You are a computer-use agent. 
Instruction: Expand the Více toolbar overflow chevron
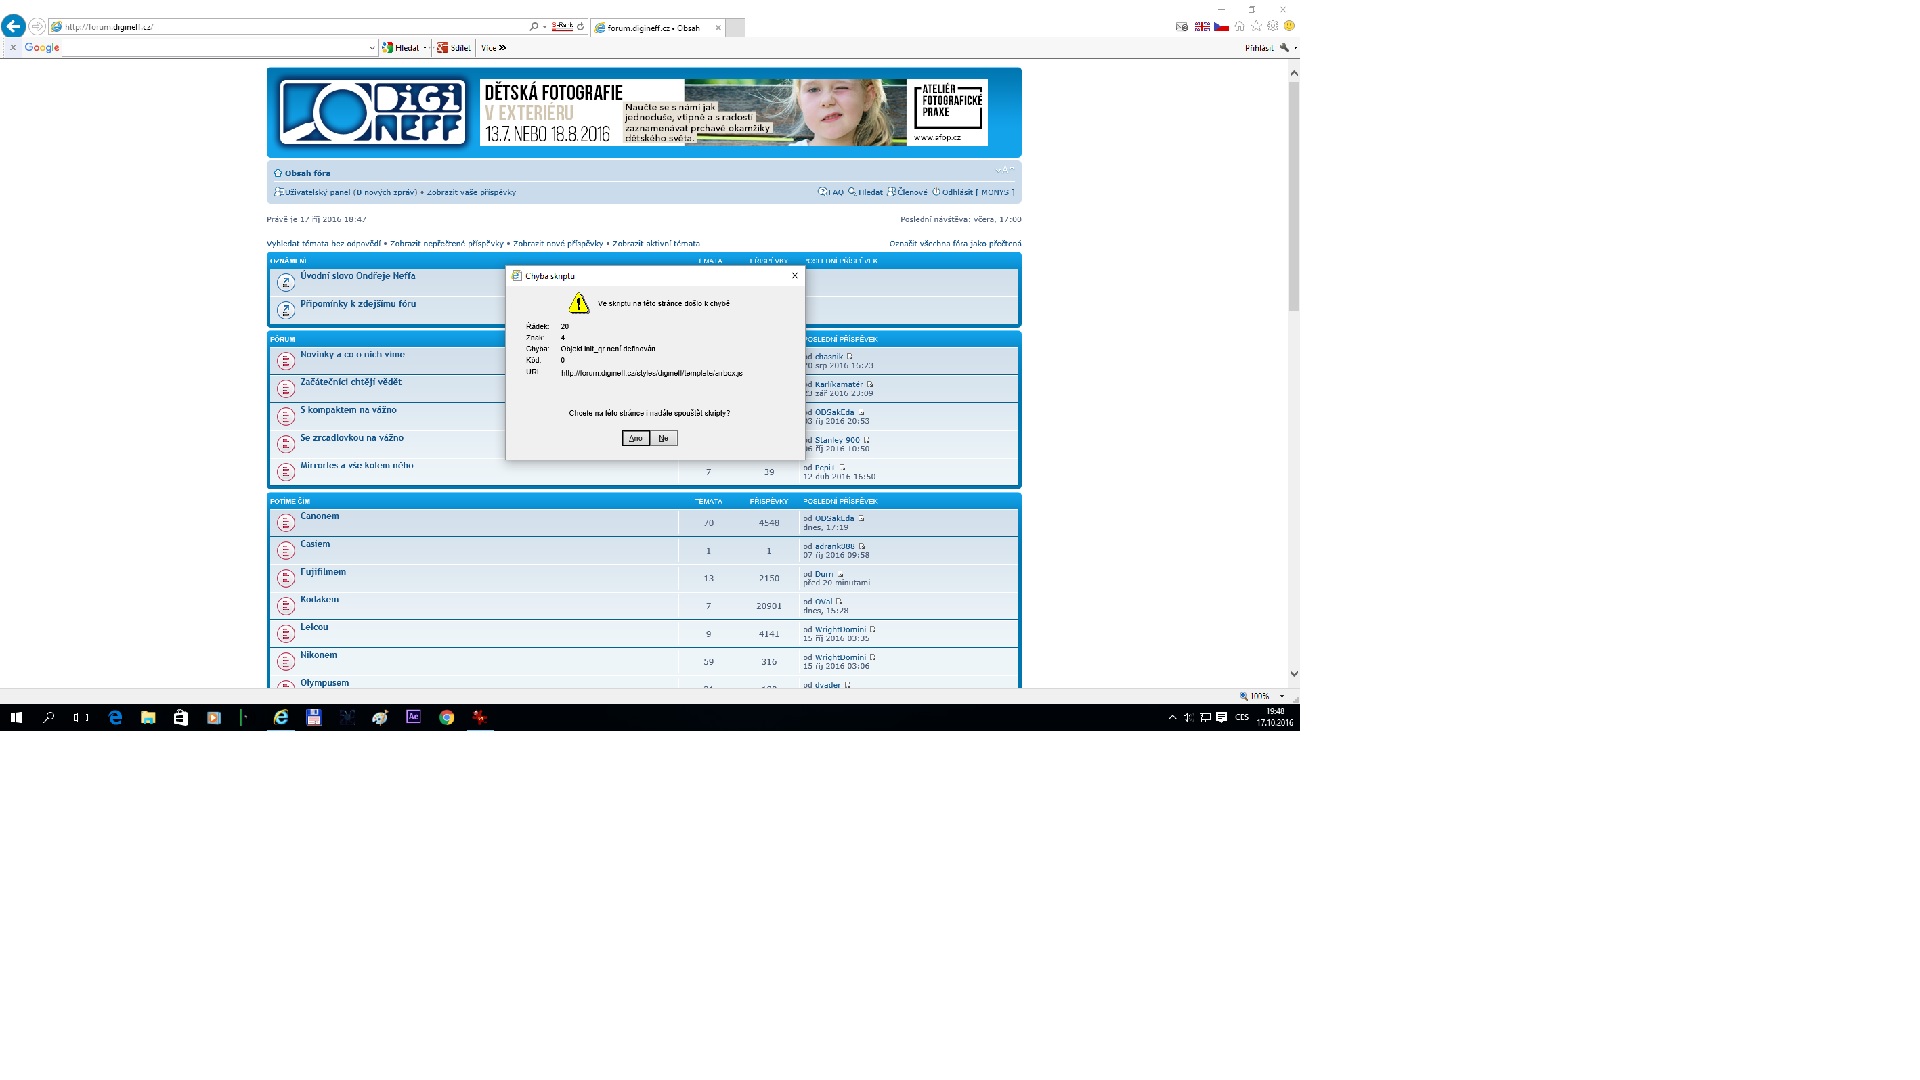502,48
